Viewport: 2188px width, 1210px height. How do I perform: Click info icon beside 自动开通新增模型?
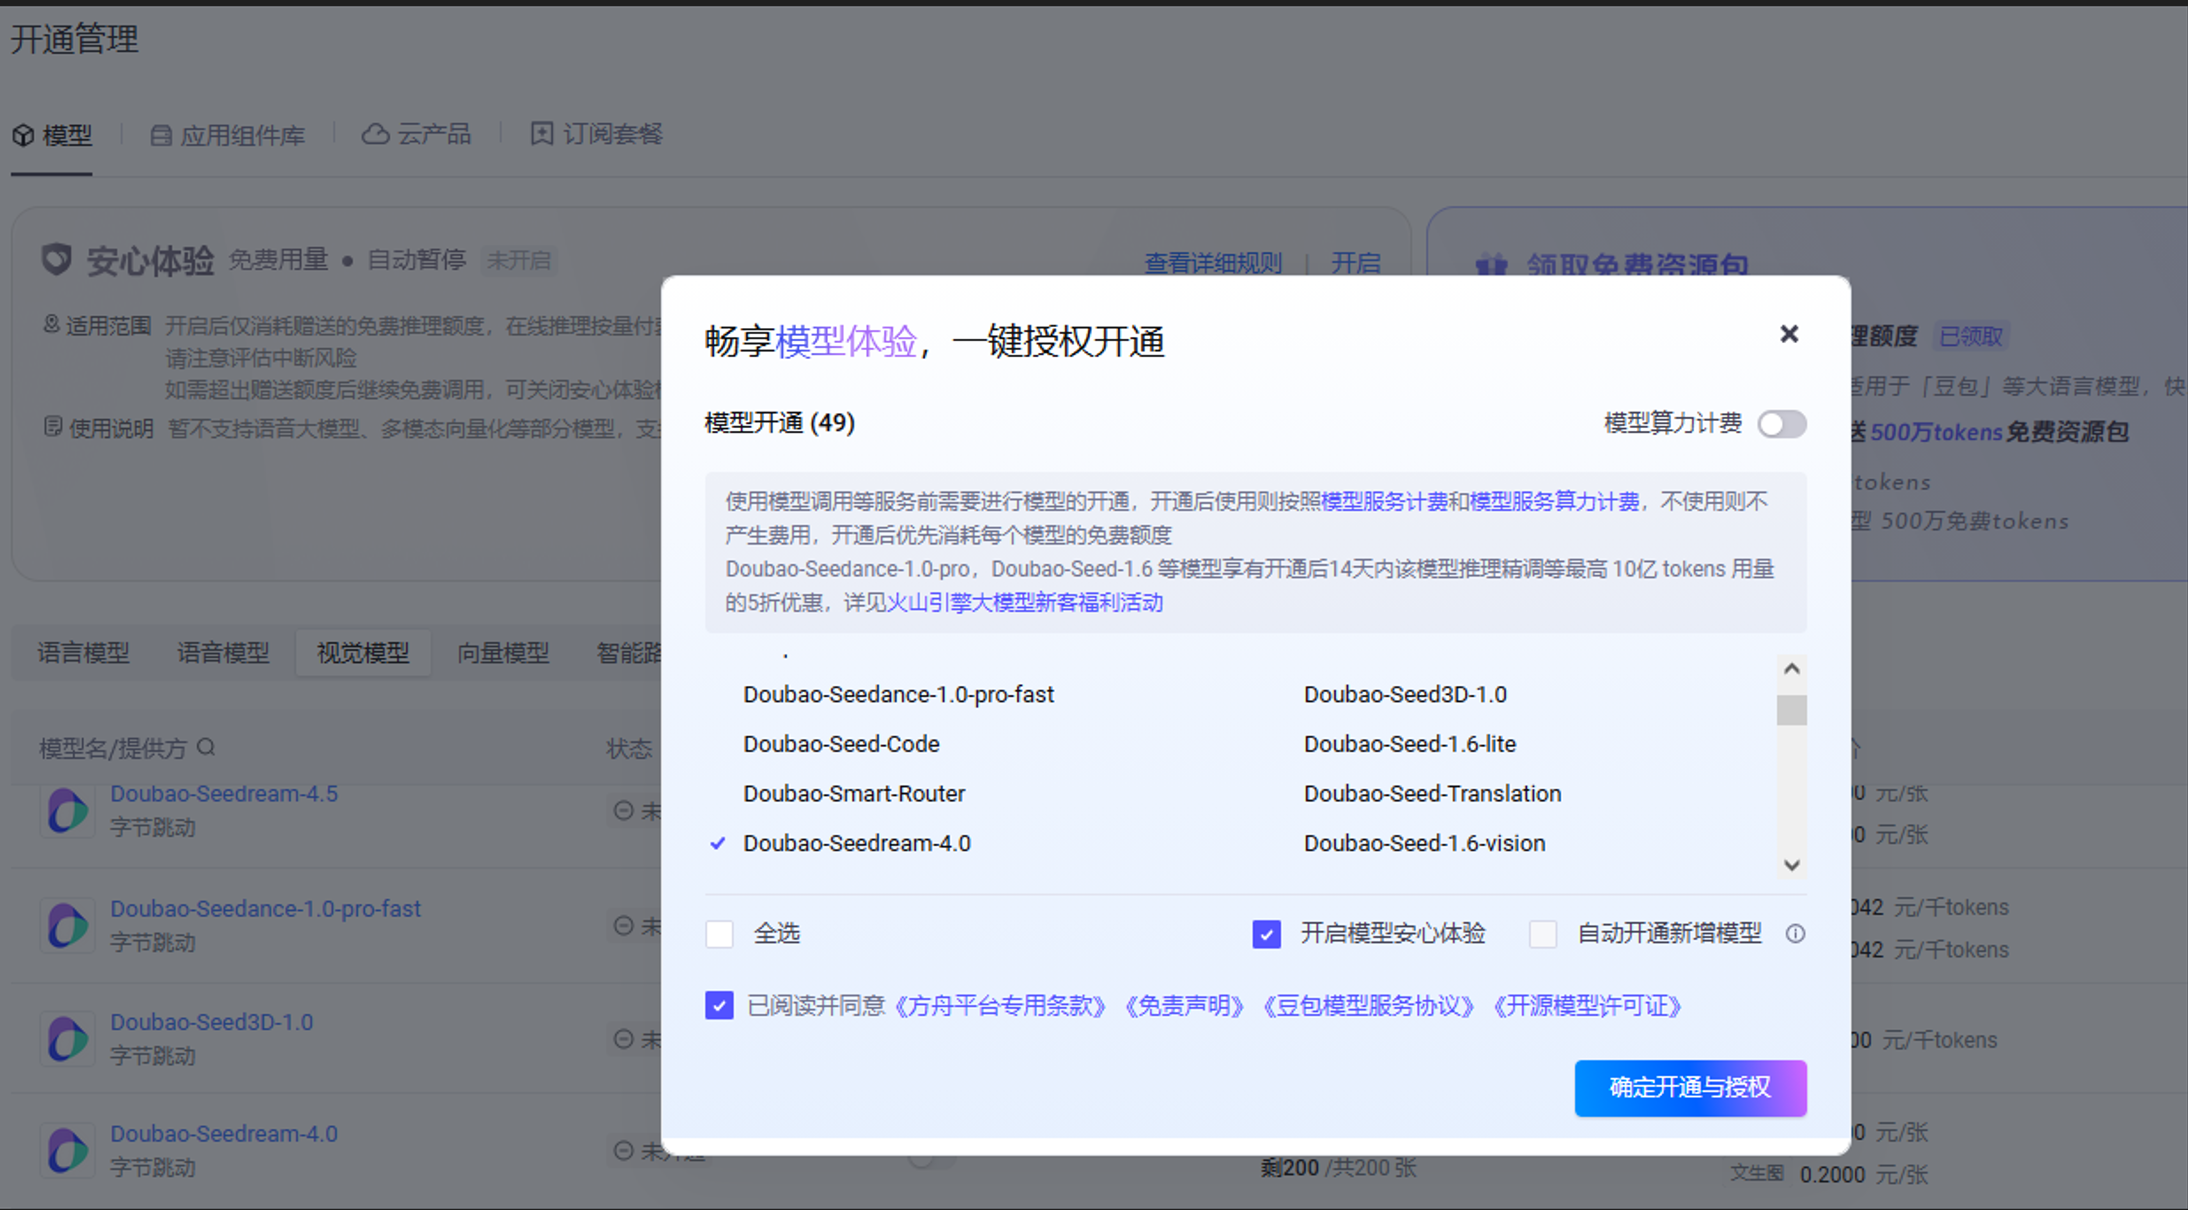(x=1795, y=934)
